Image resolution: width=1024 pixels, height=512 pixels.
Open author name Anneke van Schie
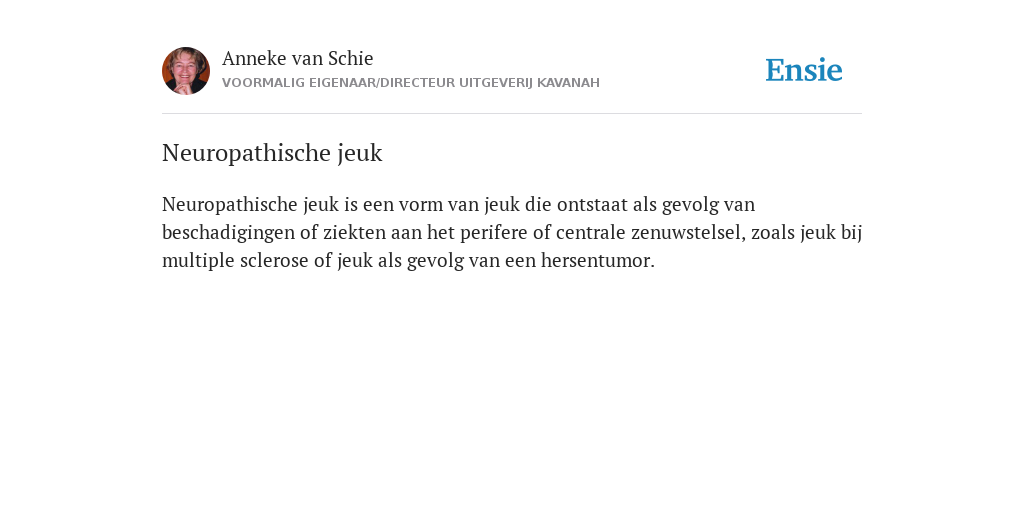click(x=297, y=58)
